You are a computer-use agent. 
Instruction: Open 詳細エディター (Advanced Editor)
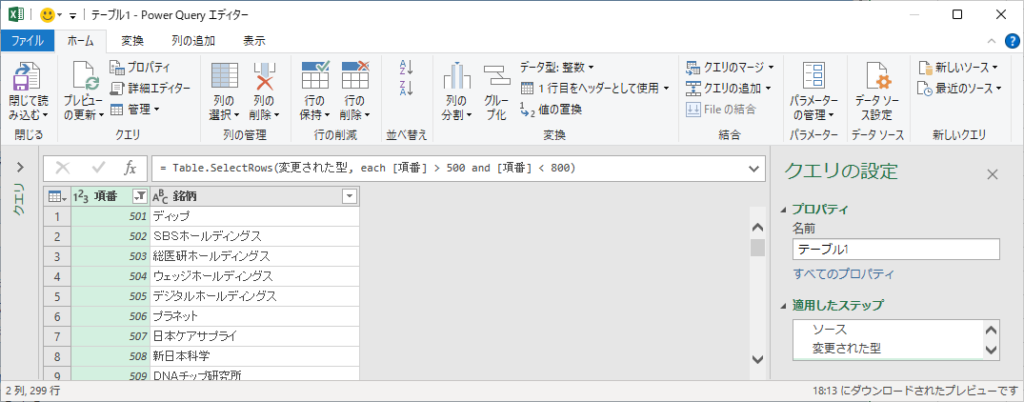(x=150, y=87)
